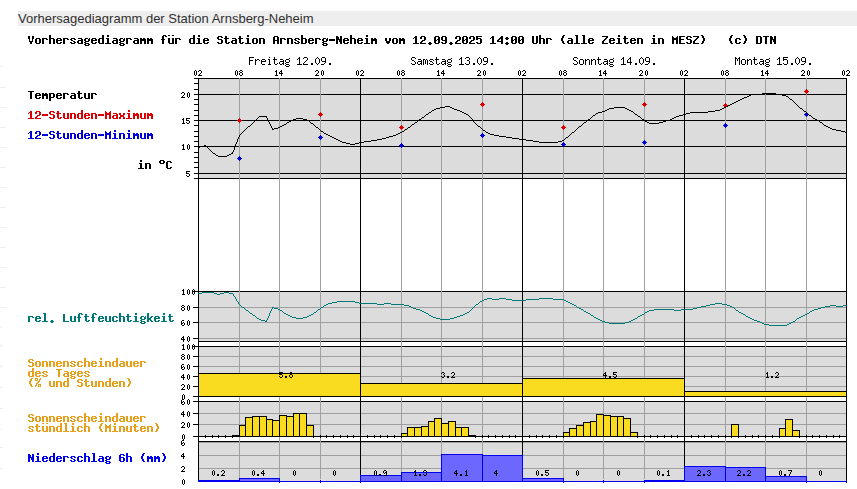Select the red 12-Stunden-Maximum legend label
This screenshot has height=489, width=857.
[x=90, y=115]
